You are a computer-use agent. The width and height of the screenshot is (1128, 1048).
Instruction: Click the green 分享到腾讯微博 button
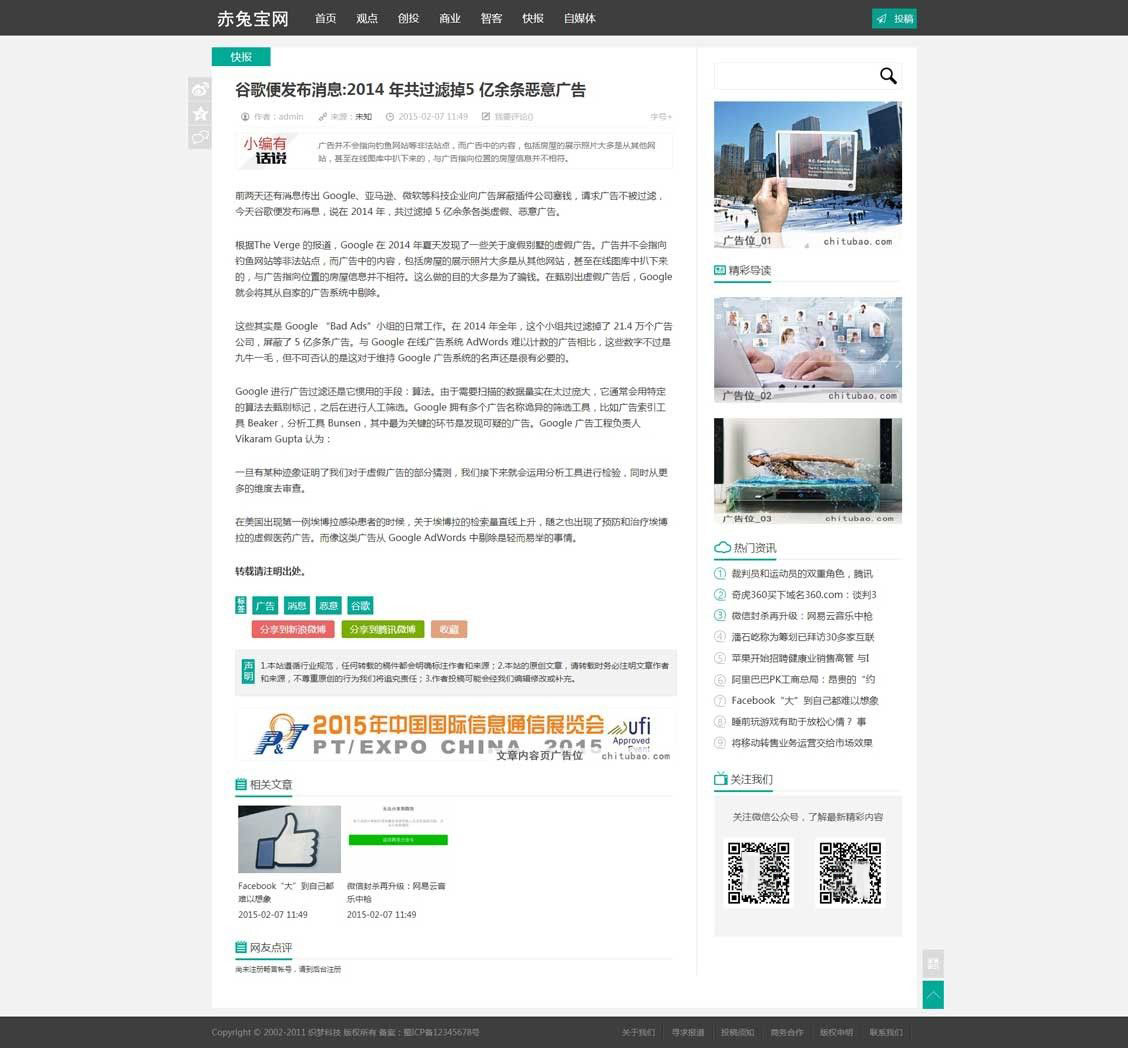[x=382, y=629]
